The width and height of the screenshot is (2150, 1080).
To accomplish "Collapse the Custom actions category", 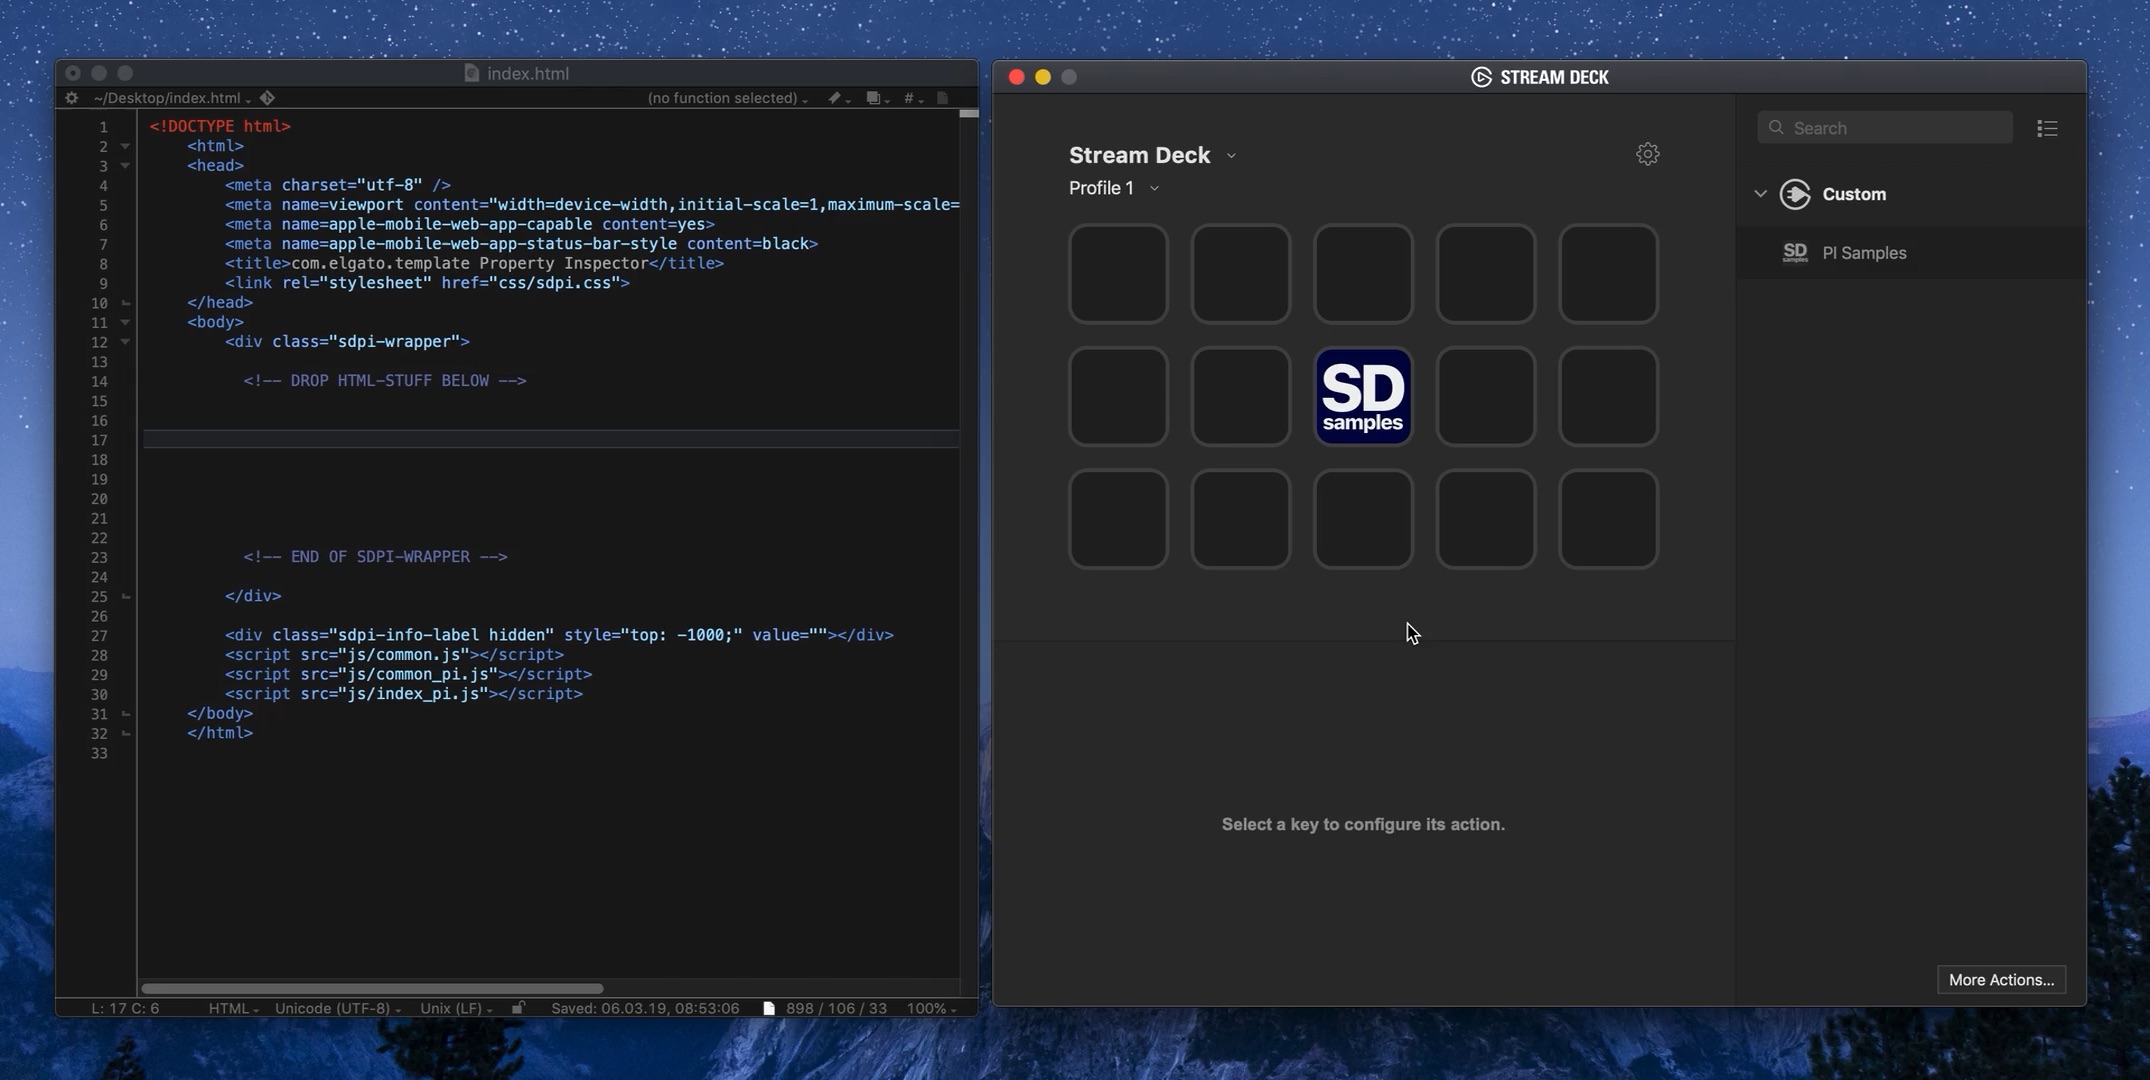I will pyautogui.click(x=1760, y=194).
